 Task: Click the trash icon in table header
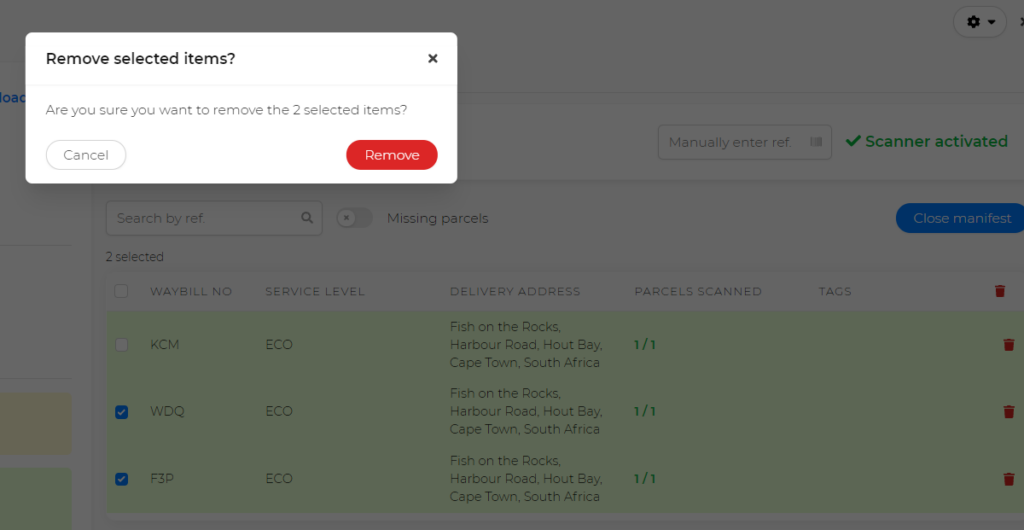pyautogui.click(x=1000, y=291)
